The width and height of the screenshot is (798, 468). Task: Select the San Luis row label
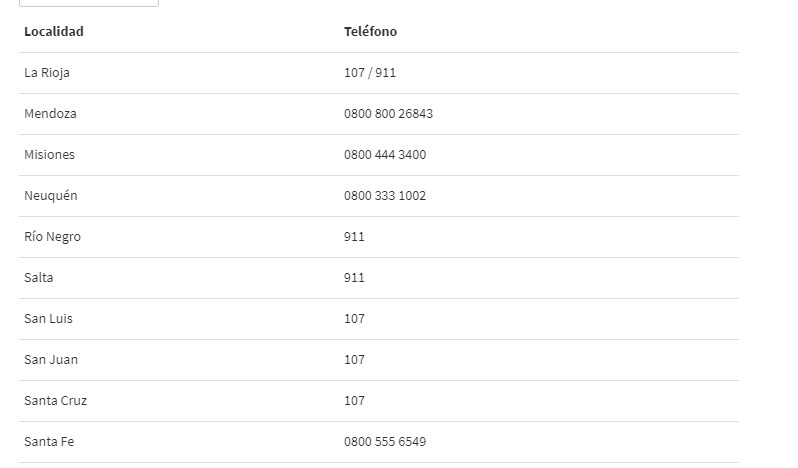point(48,319)
